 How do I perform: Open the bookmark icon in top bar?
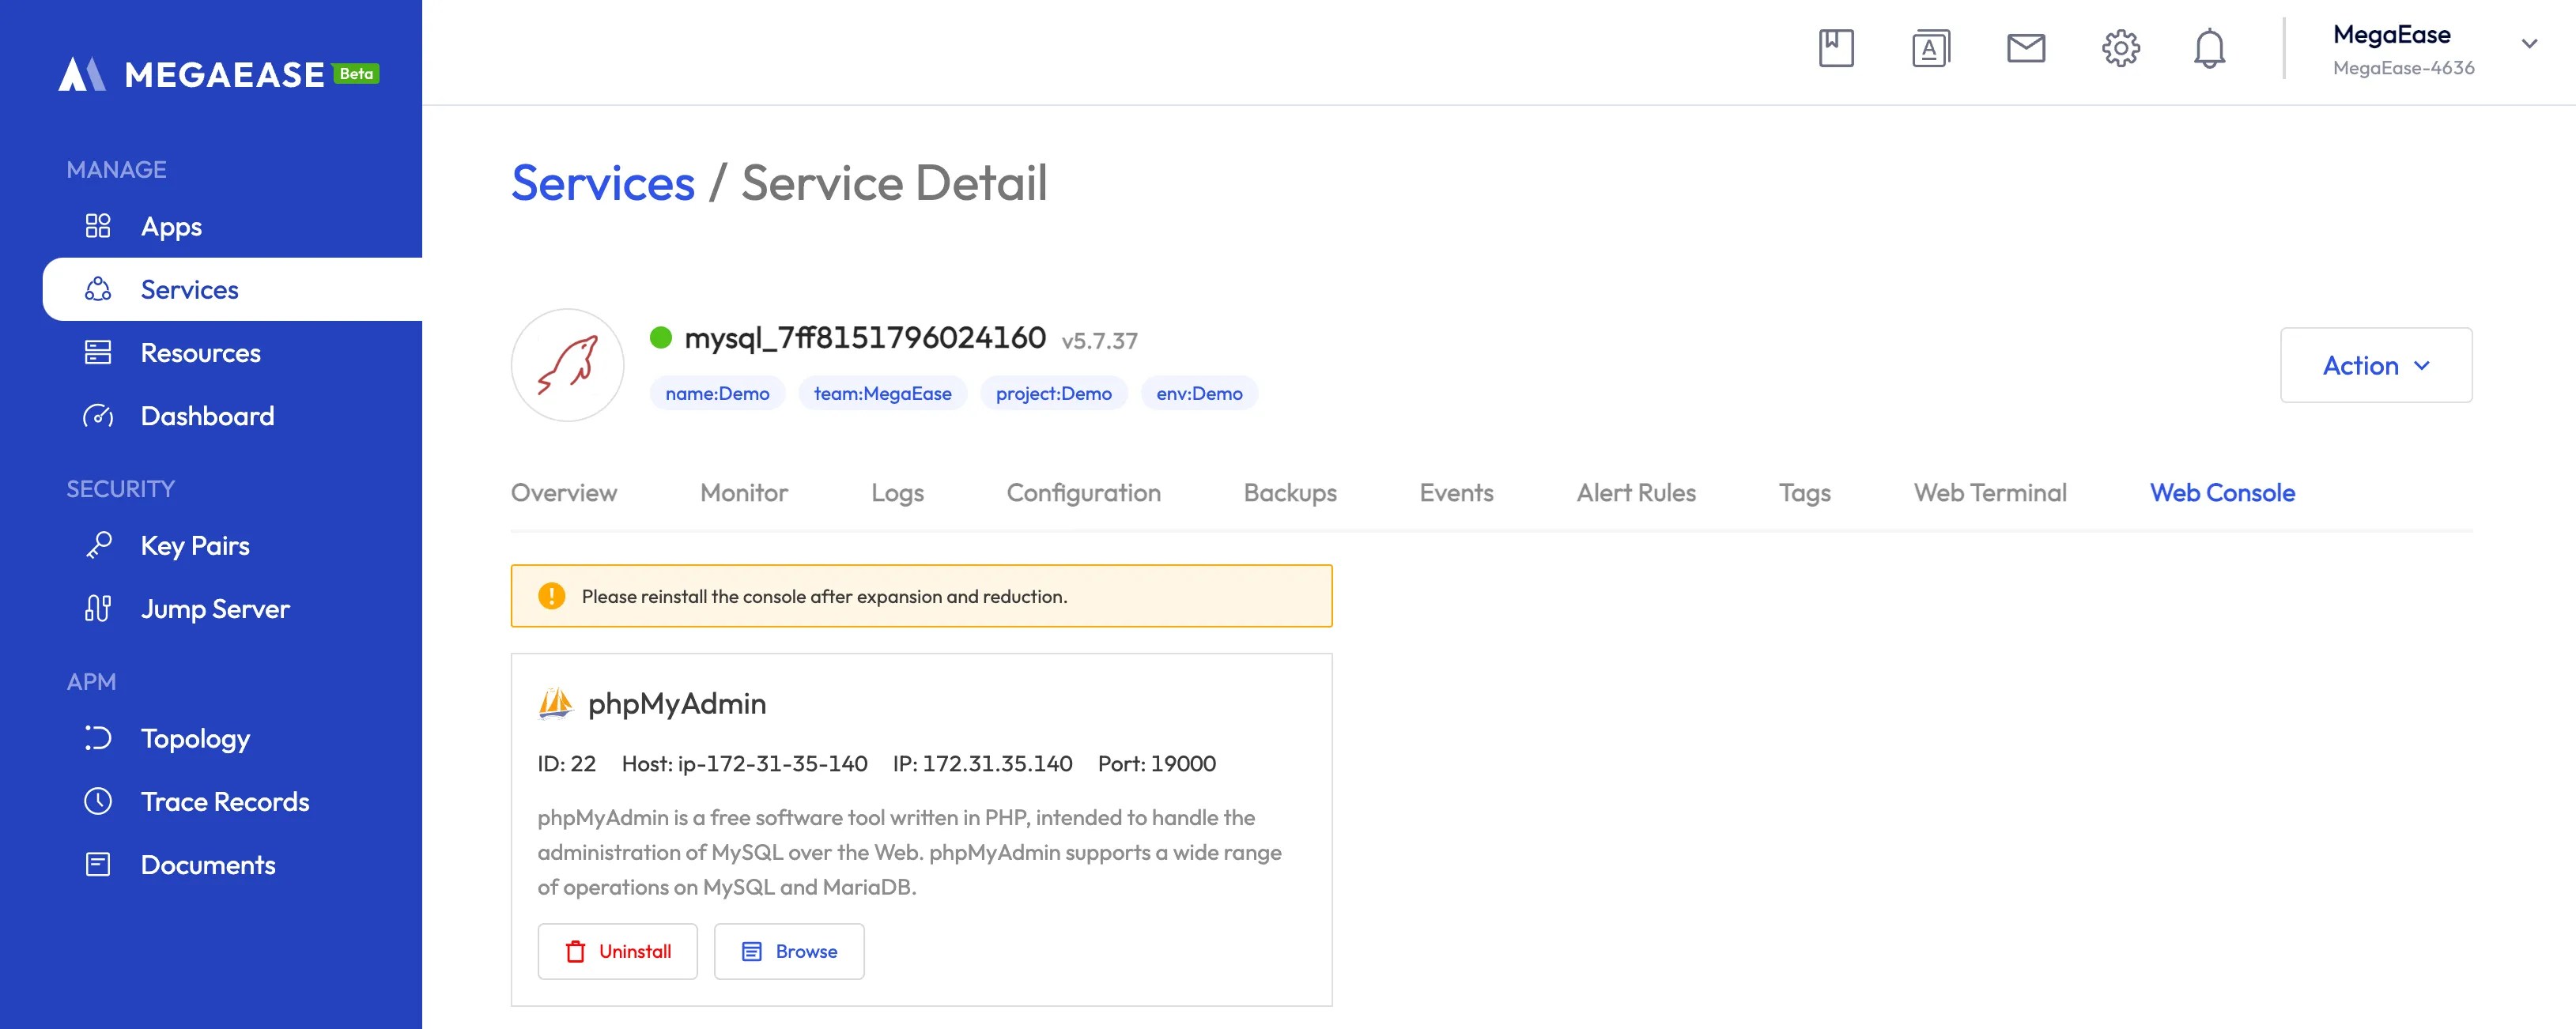1835,48
